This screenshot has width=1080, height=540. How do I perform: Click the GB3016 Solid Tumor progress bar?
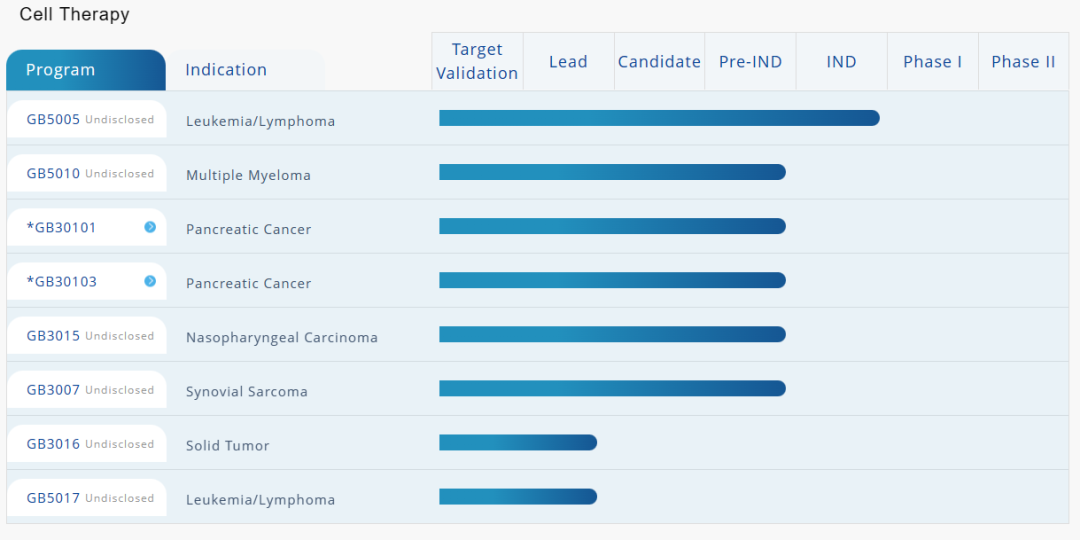tap(518, 442)
